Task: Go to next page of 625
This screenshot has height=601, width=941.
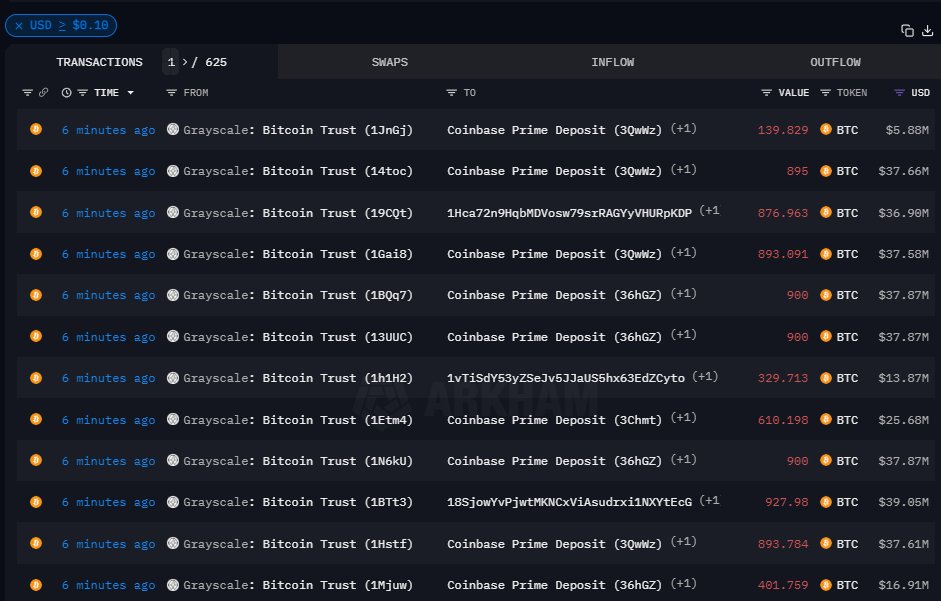Action: click(185, 62)
